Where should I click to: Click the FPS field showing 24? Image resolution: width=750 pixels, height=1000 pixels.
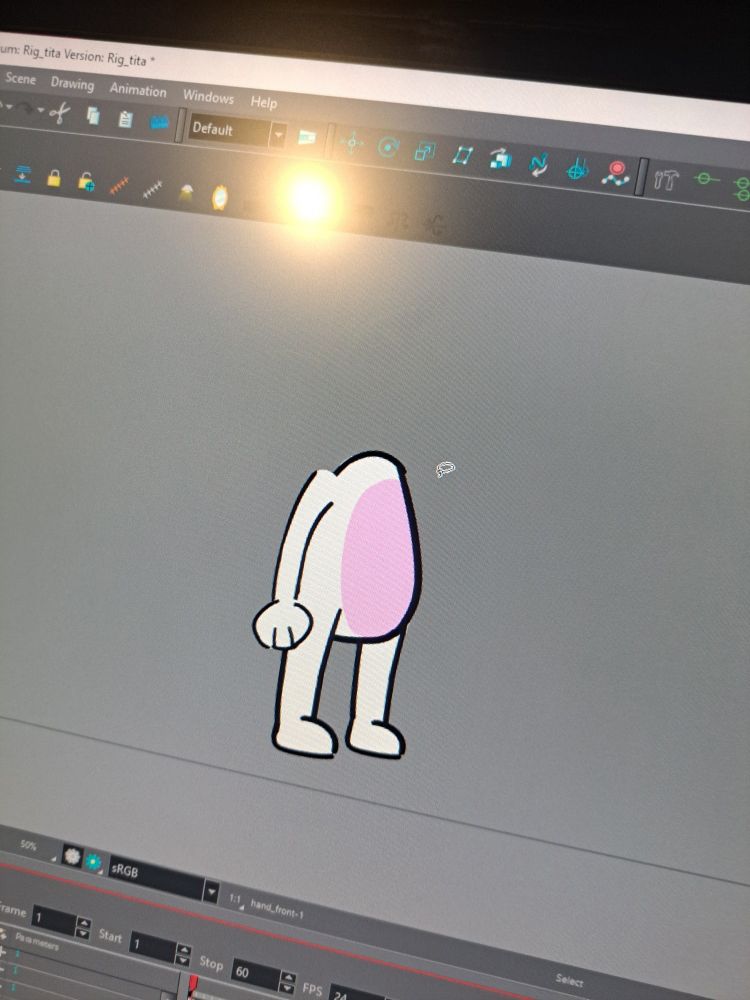tap(355, 993)
